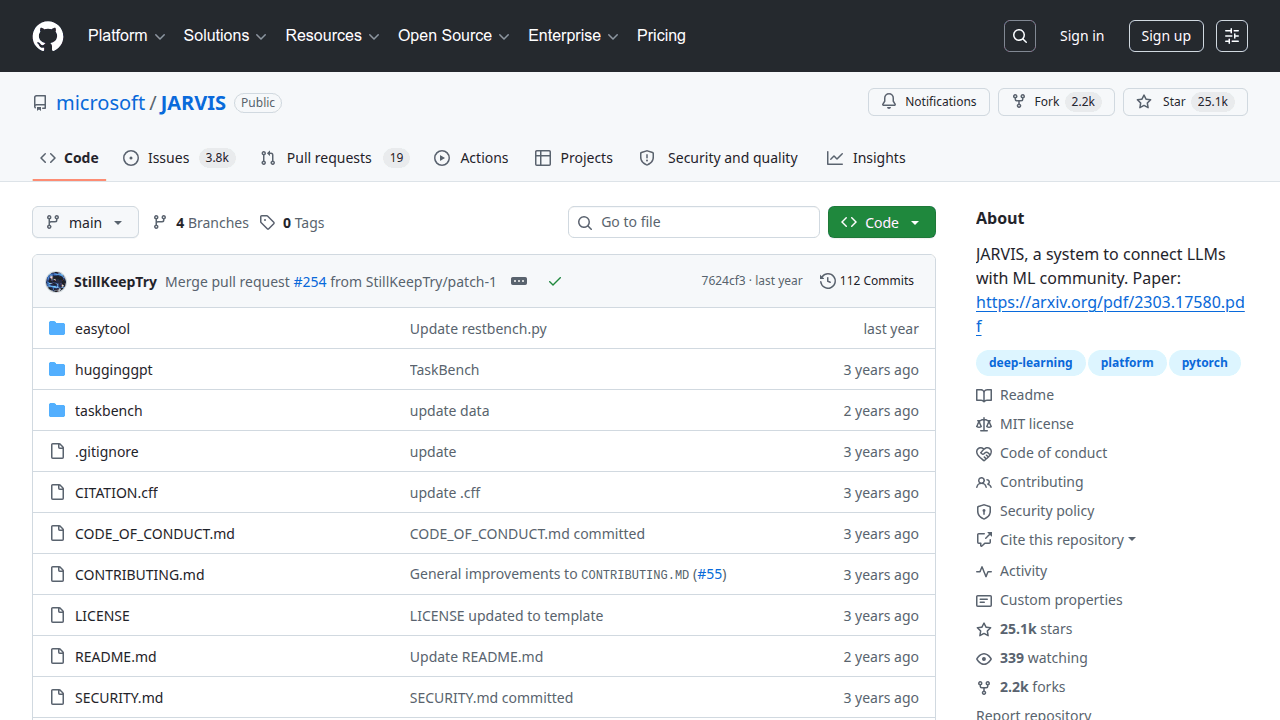Click the taskbench folder icon
Image resolution: width=1280 pixels, height=720 pixels.
pyautogui.click(x=57, y=411)
